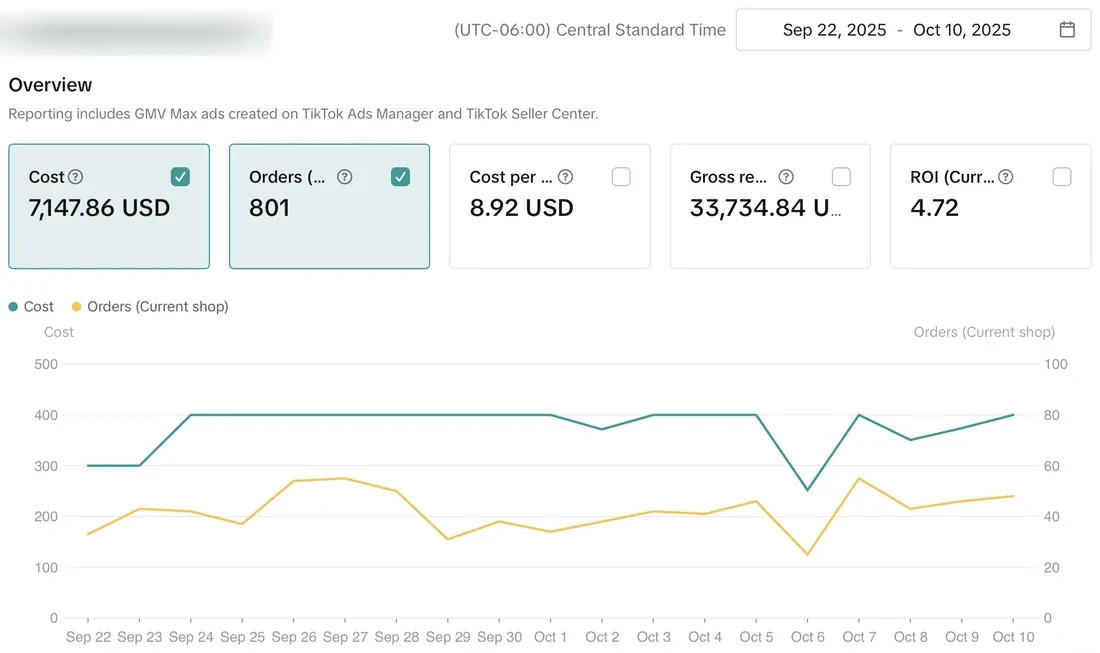The height and width of the screenshot is (653, 1100).
Task: Uncheck the Orders metric checkbox
Action: (x=401, y=177)
